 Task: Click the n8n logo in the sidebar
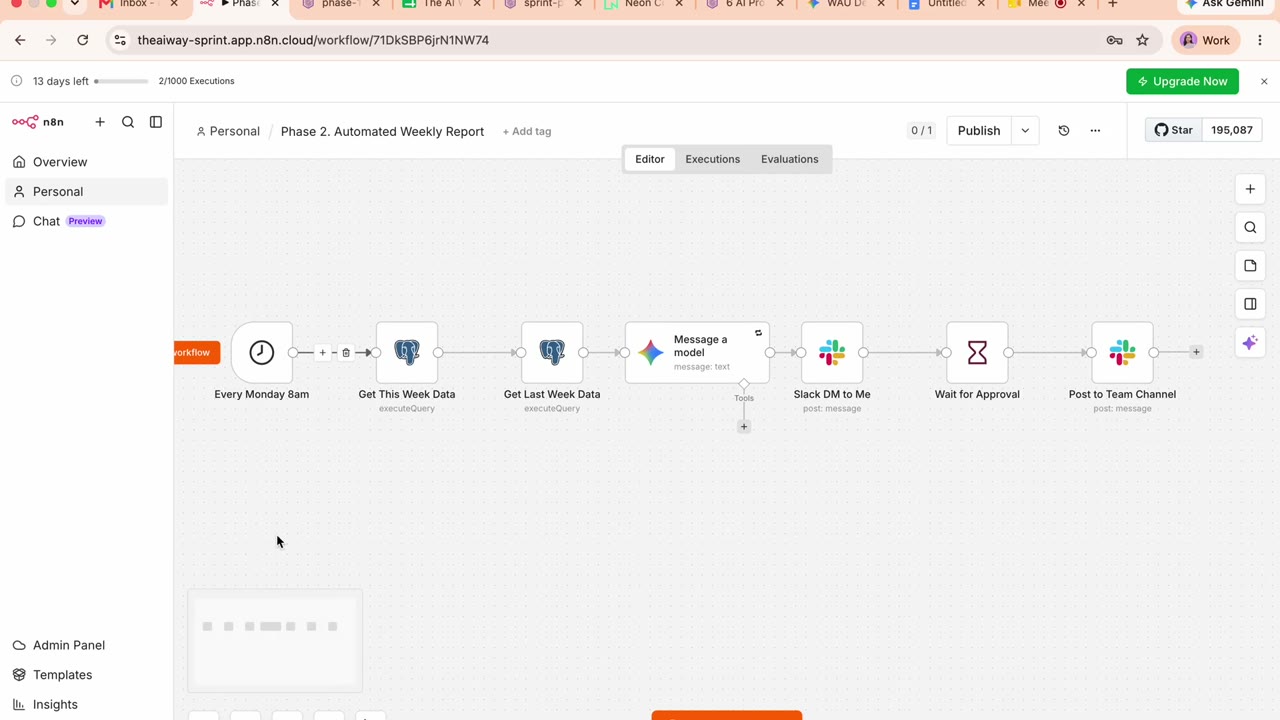tap(38, 122)
